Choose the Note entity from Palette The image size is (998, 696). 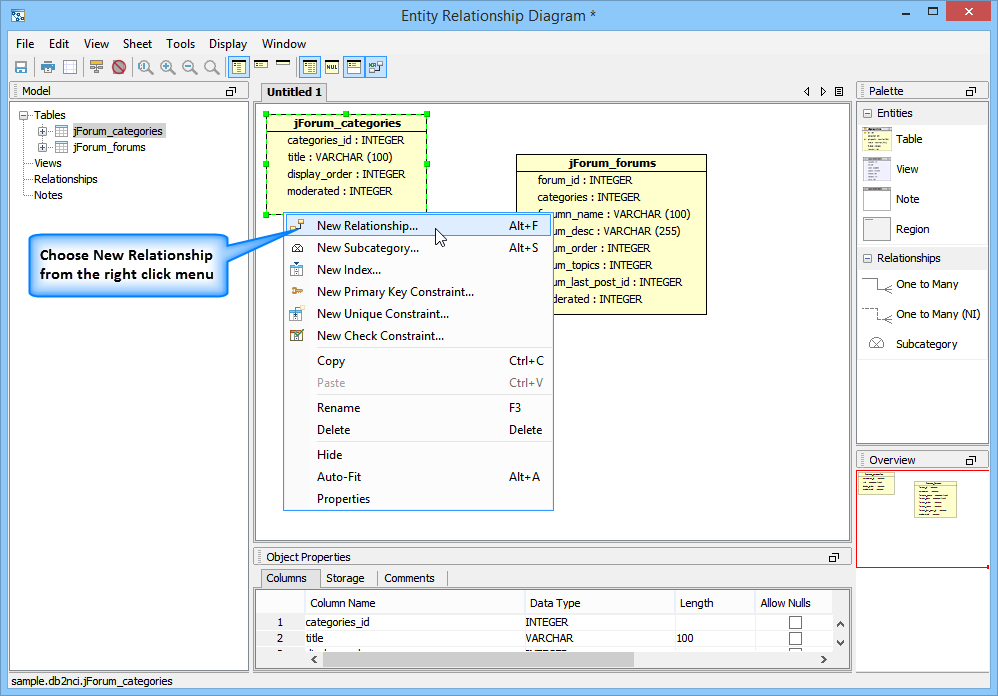coord(907,199)
